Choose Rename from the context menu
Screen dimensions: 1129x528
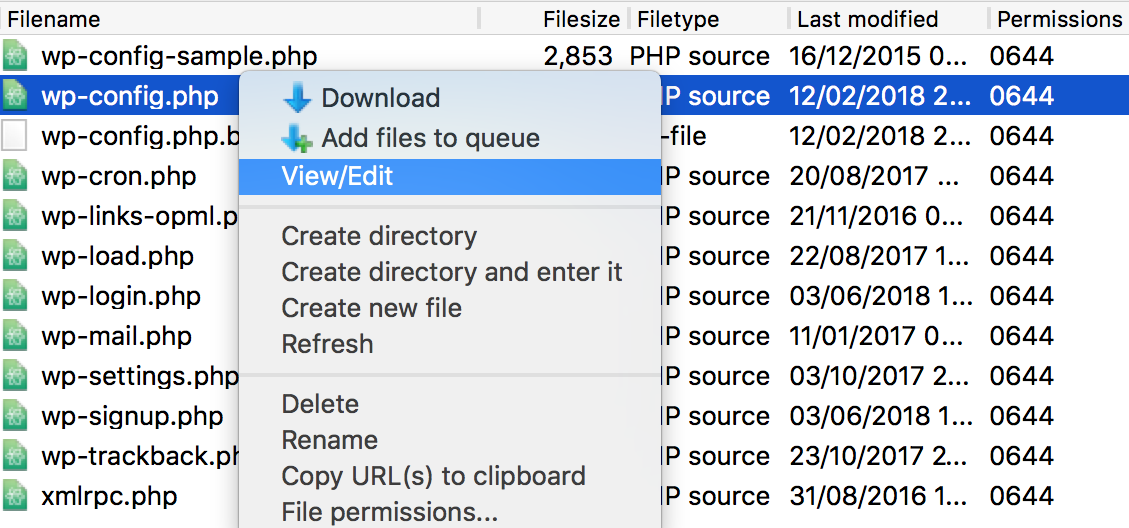pyautogui.click(x=450, y=440)
